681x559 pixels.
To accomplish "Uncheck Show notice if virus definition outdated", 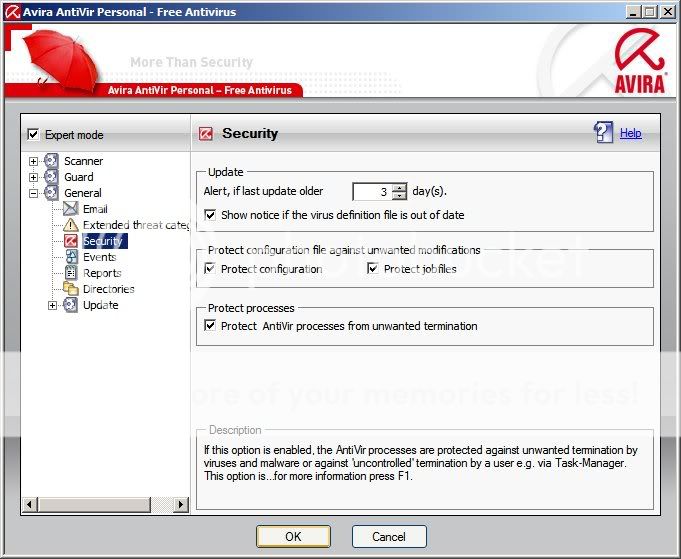I will coord(210,215).
